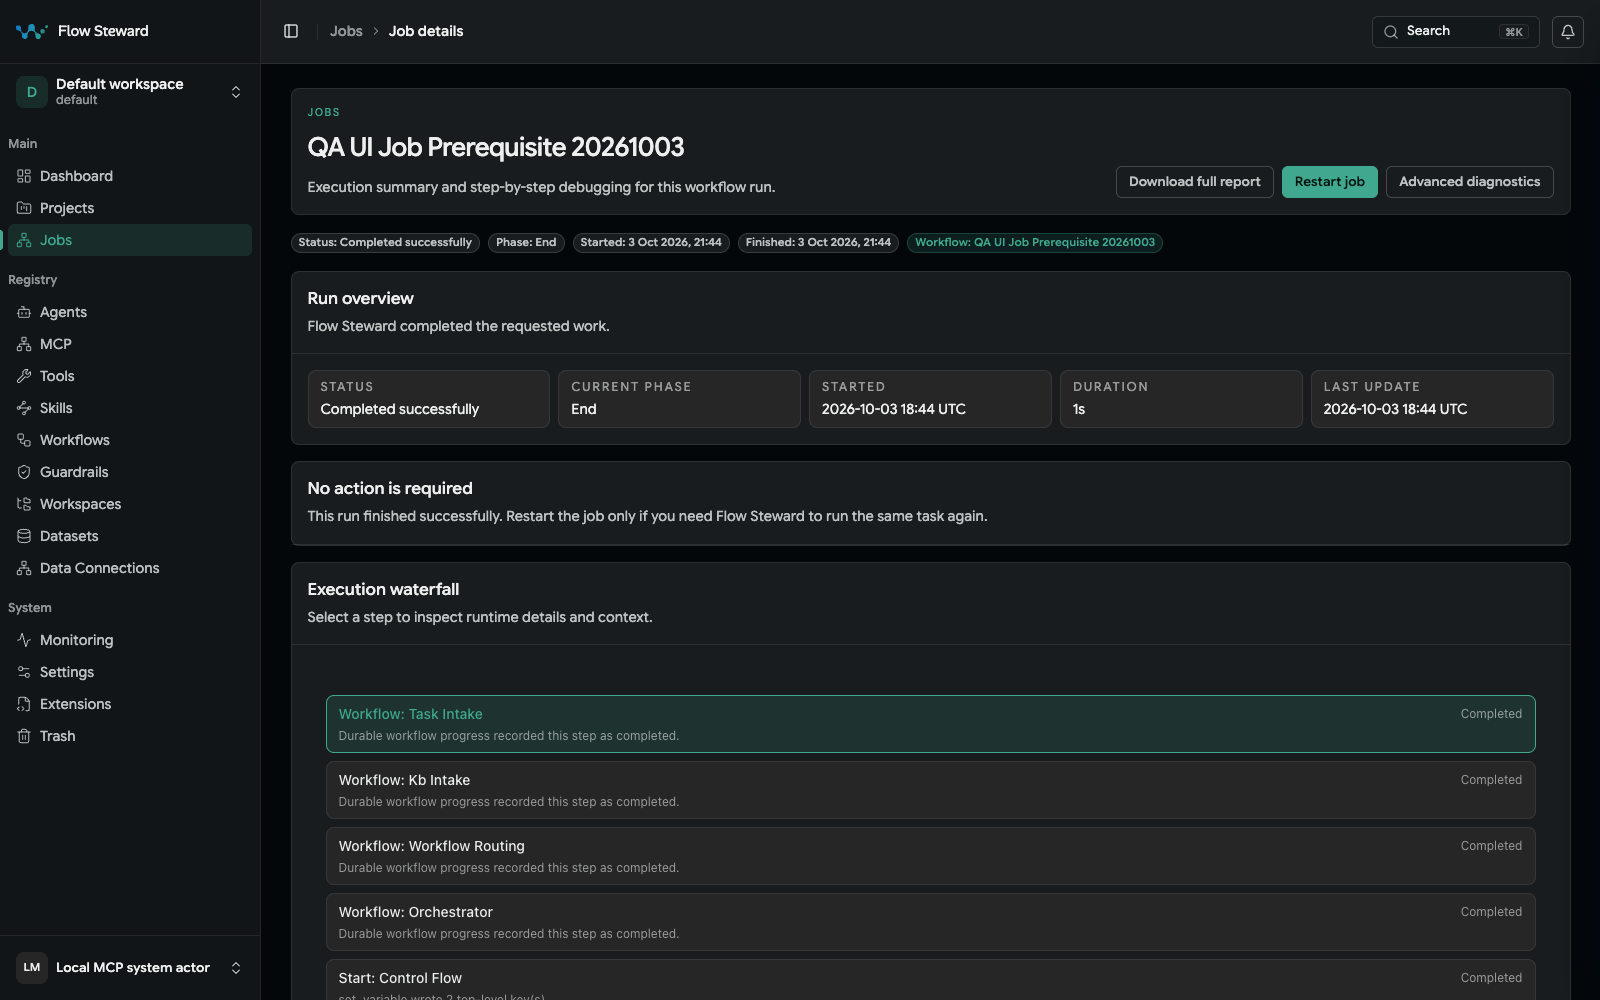Click the Agents robot icon
Image resolution: width=1600 pixels, height=1000 pixels.
coord(24,312)
